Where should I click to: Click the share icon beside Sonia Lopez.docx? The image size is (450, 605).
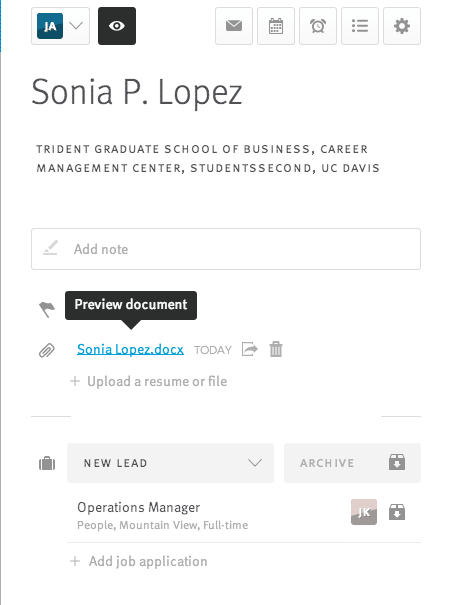250,349
